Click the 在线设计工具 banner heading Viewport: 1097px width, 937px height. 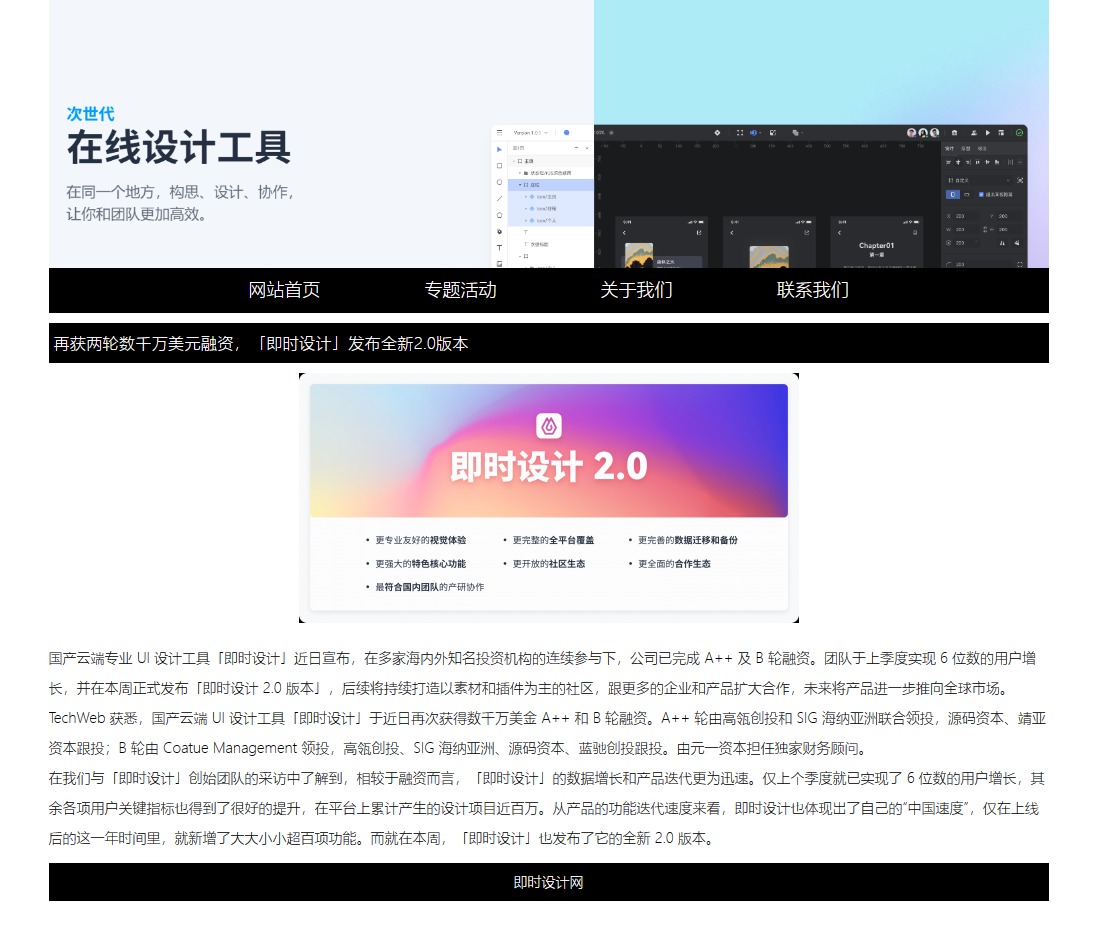click(179, 148)
